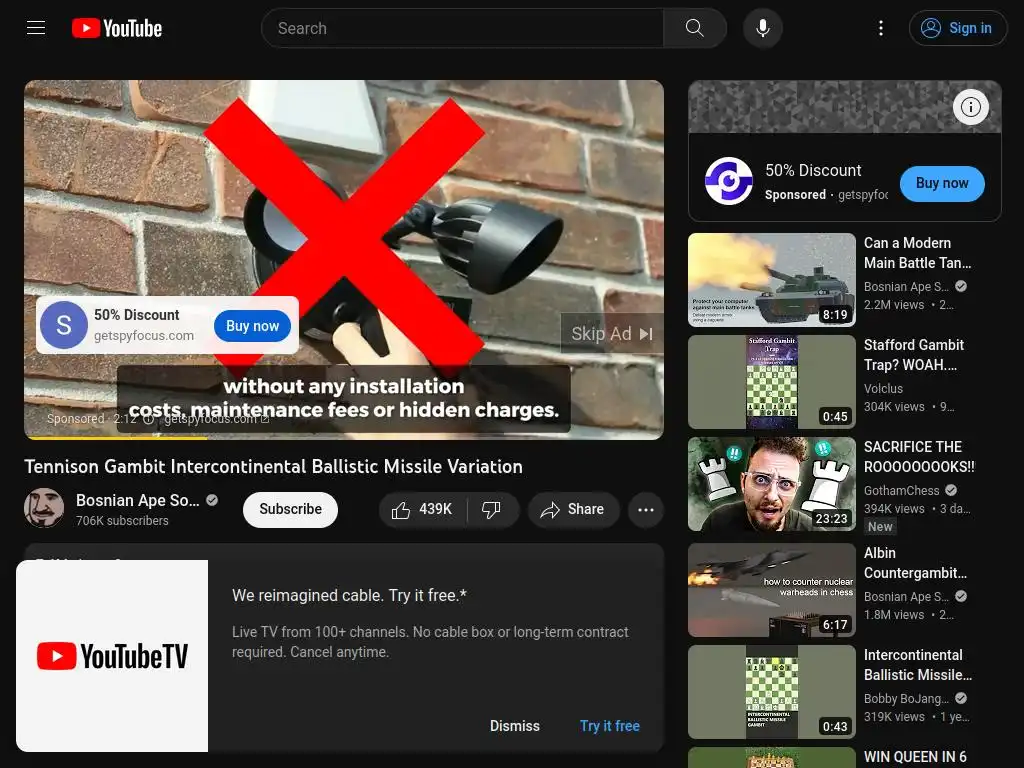
Task: Open the GothamChess channel name
Action: pos(902,490)
